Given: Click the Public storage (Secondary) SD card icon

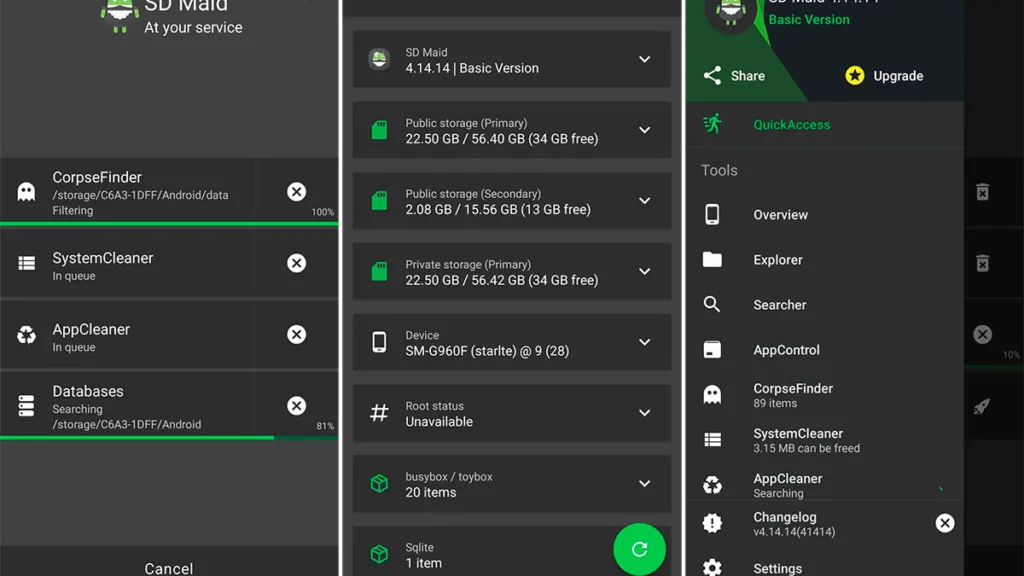Looking at the screenshot, I should pyautogui.click(x=379, y=200).
